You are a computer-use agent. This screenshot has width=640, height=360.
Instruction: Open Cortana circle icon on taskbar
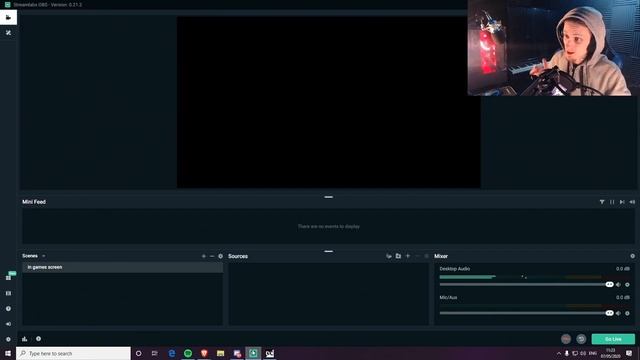[138, 353]
